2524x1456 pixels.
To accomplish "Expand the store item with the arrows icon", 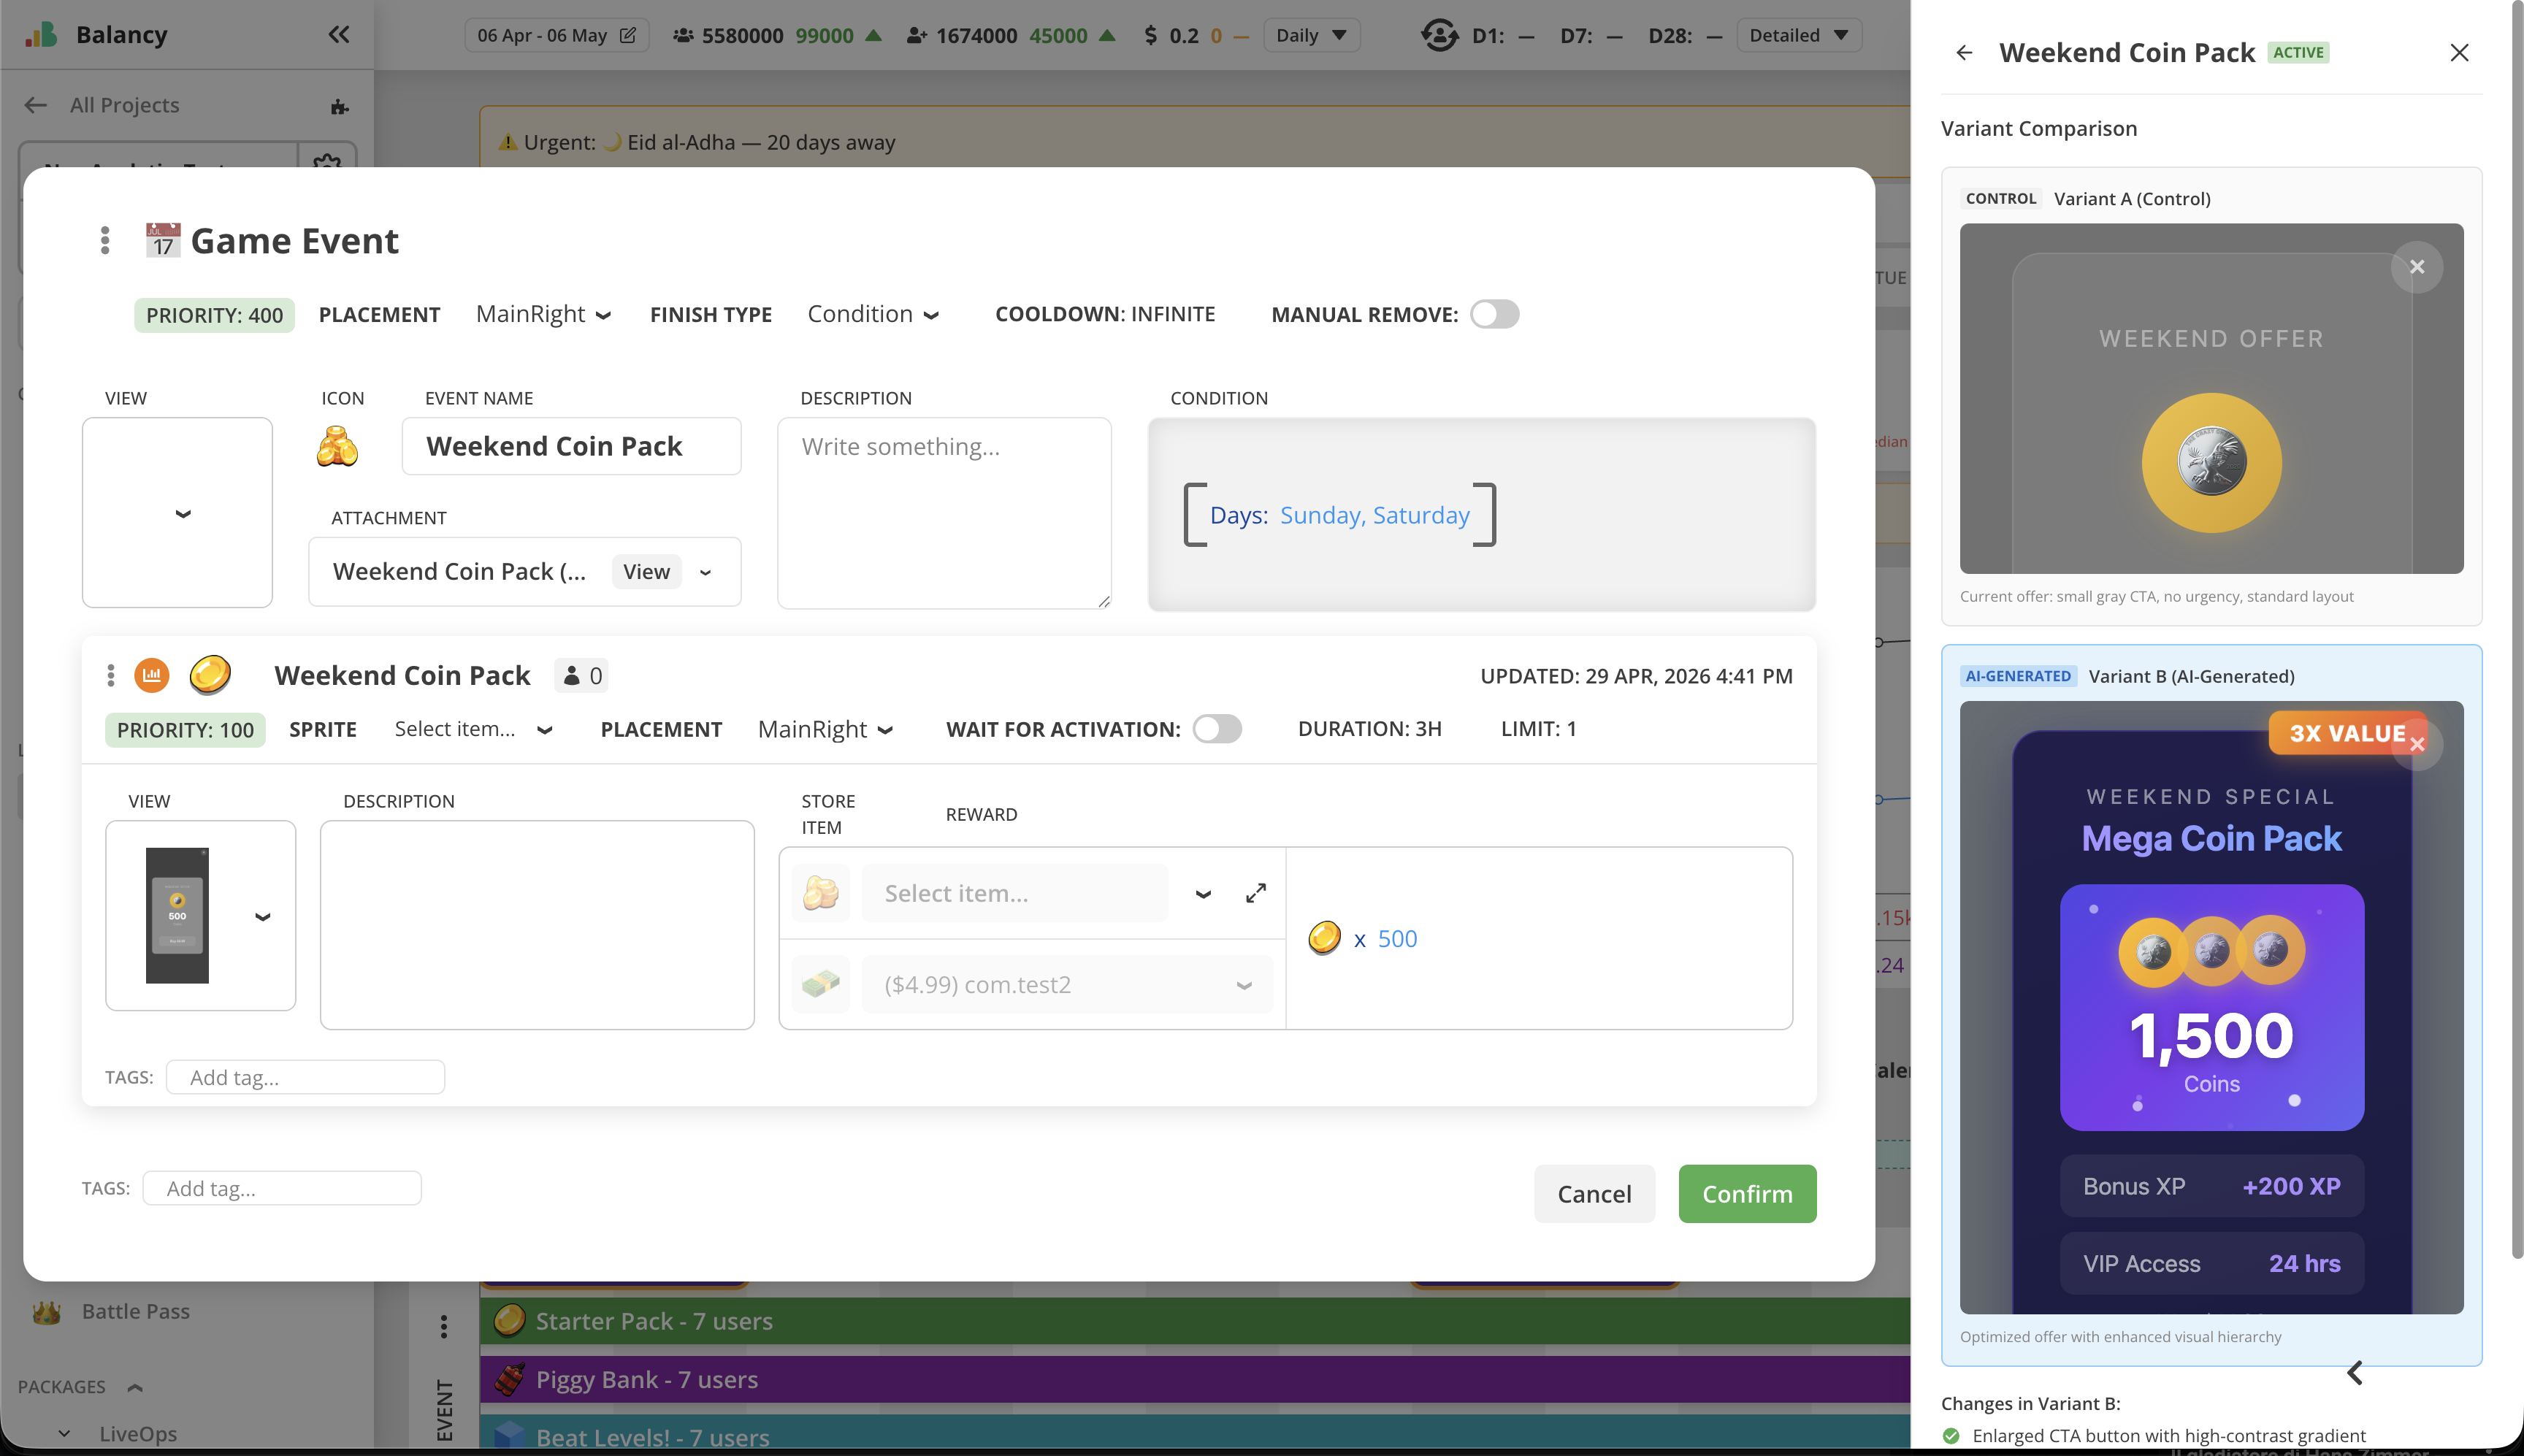I will [1256, 893].
